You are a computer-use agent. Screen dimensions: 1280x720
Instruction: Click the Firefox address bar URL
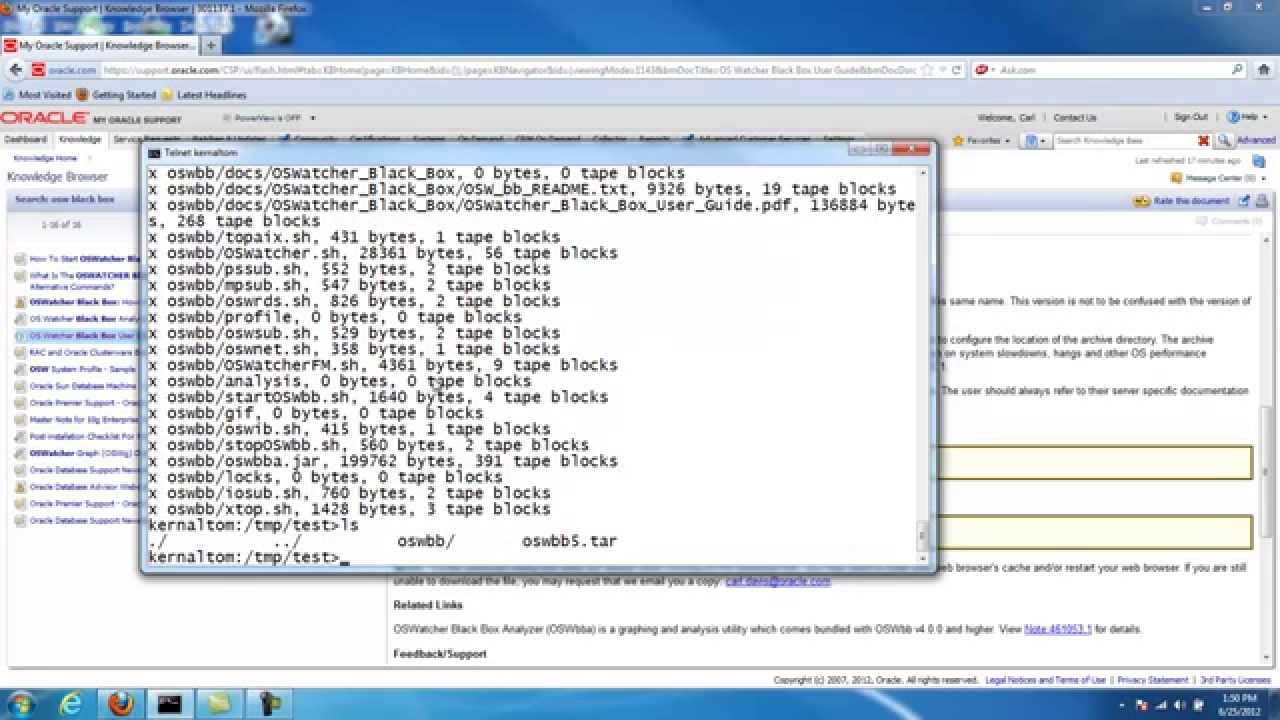click(x=510, y=70)
